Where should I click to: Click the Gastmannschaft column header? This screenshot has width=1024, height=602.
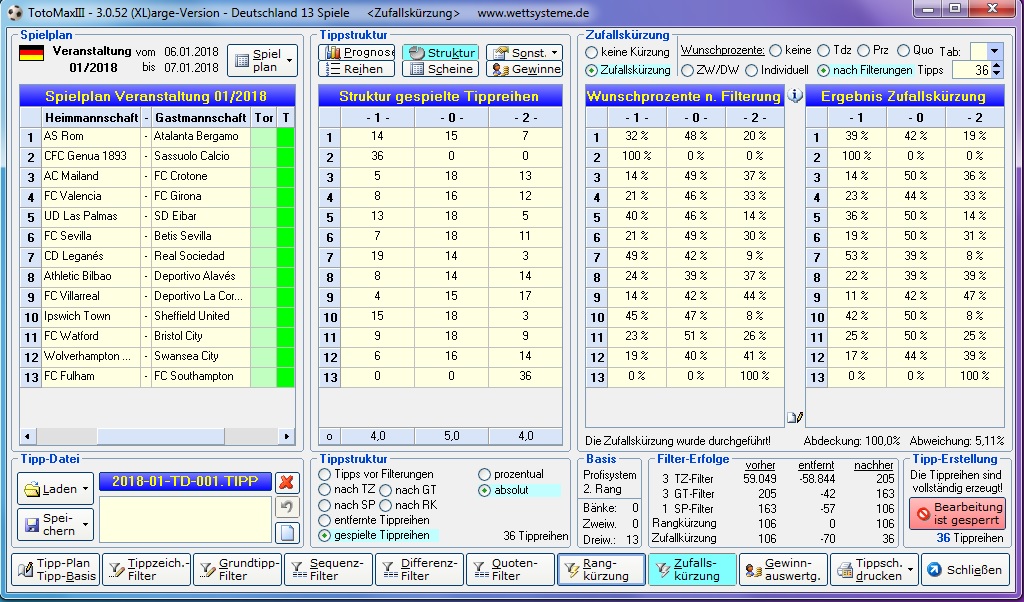pos(200,118)
